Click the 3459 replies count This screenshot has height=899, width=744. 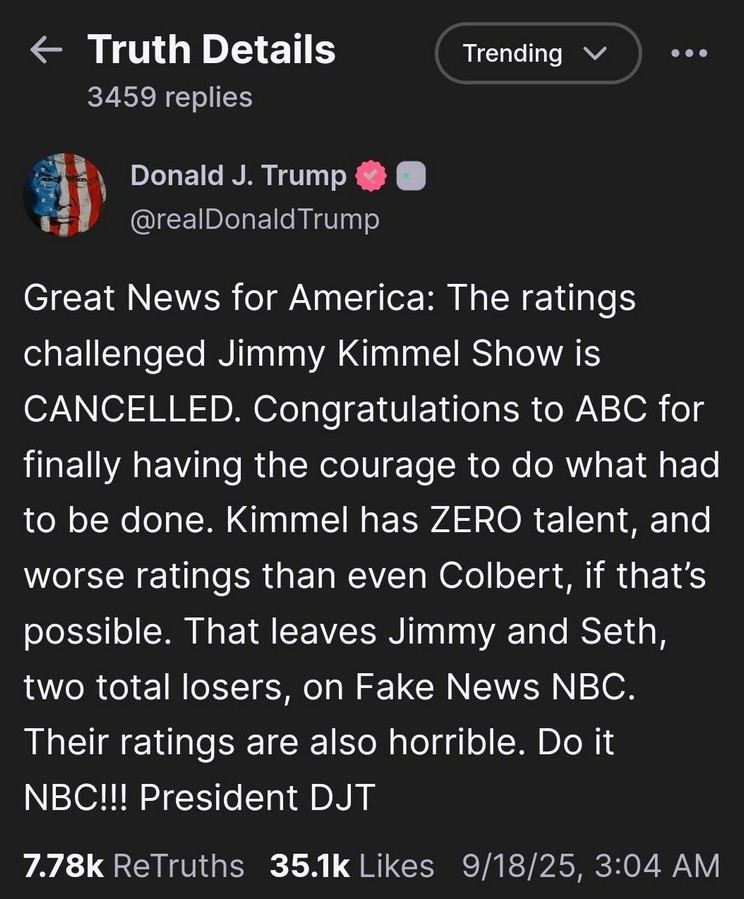point(170,97)
